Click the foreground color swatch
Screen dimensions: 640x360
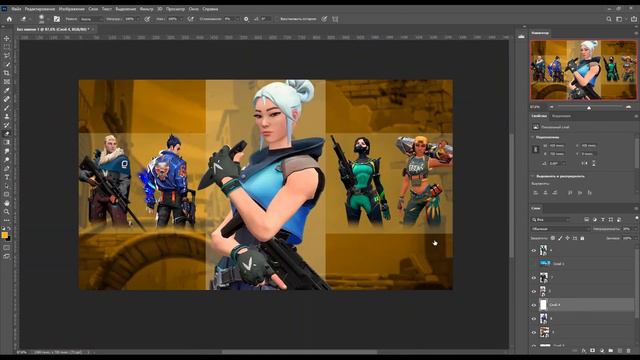(4, 235)
